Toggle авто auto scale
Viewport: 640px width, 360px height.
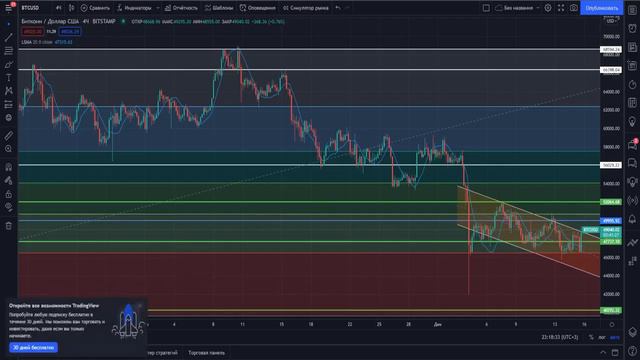click(615, 337)
